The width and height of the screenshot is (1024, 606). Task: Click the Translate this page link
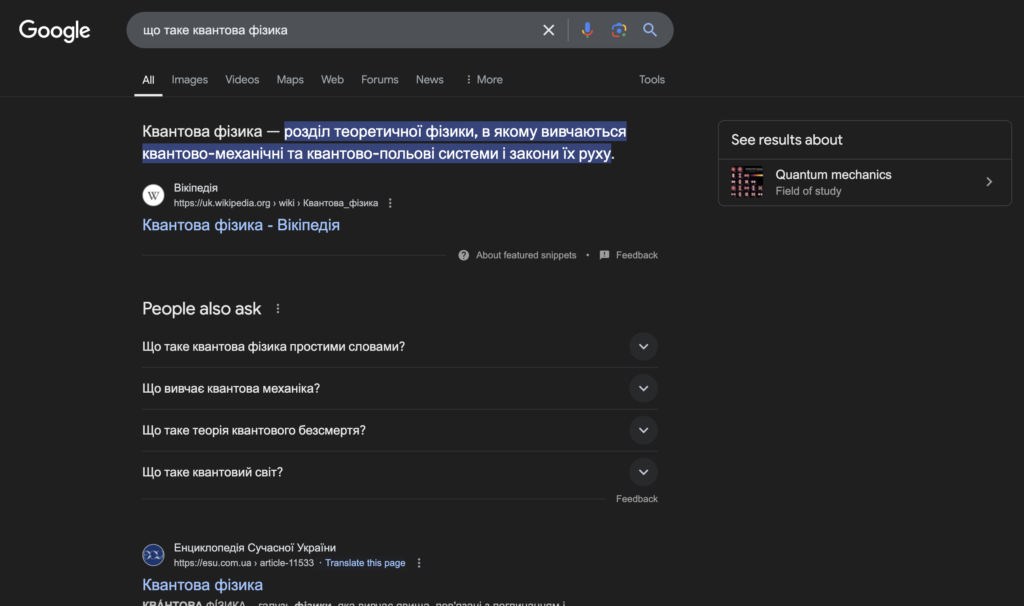click(x=365, y=563)
